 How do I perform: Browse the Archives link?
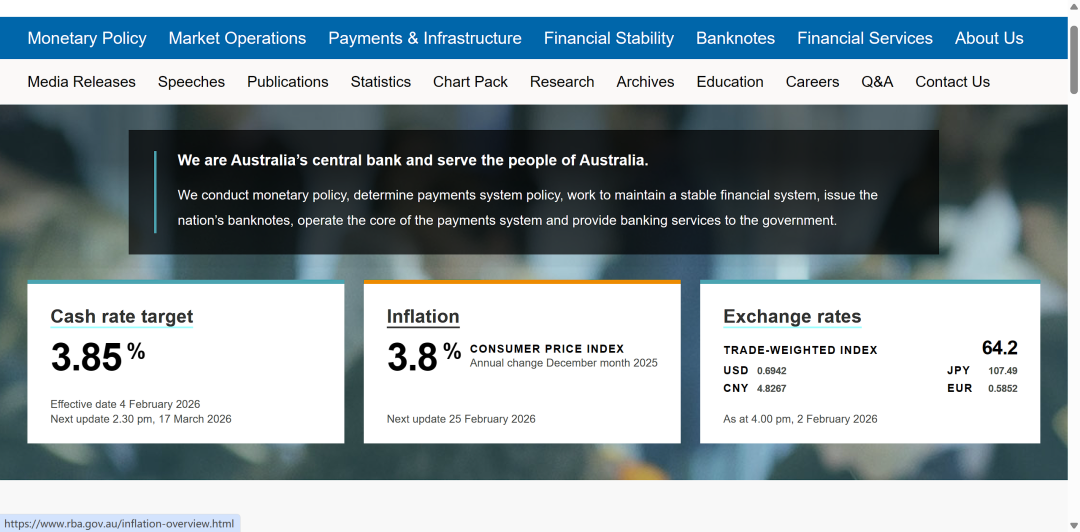(x=645, y=82)
